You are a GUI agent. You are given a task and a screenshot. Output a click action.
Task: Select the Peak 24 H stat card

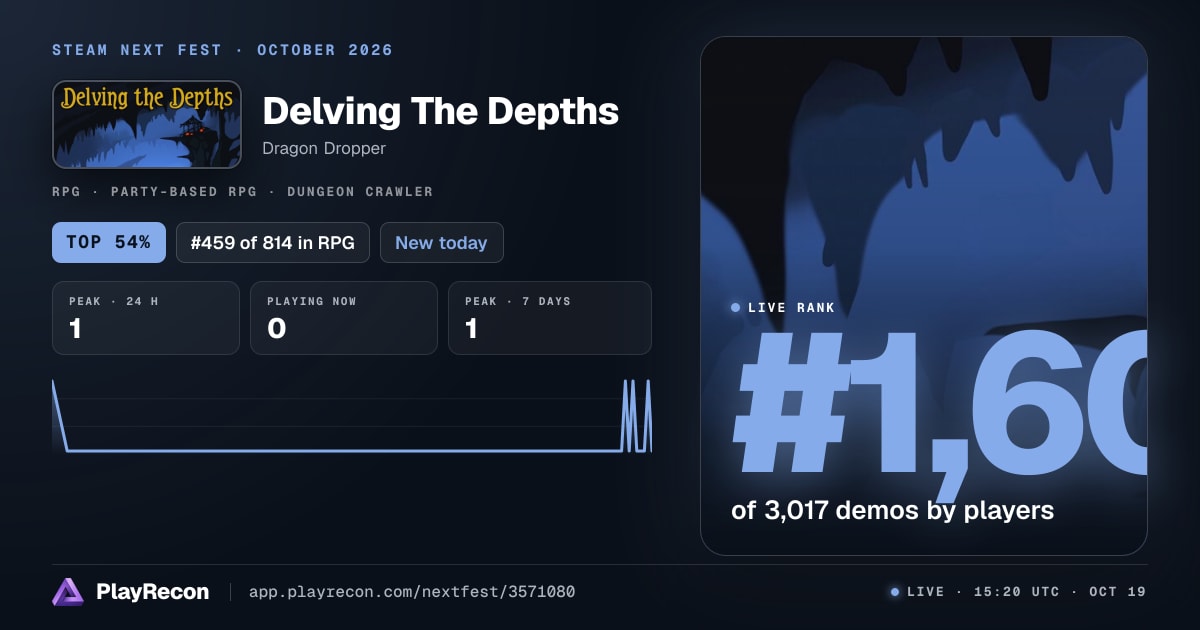pos(146,318)
